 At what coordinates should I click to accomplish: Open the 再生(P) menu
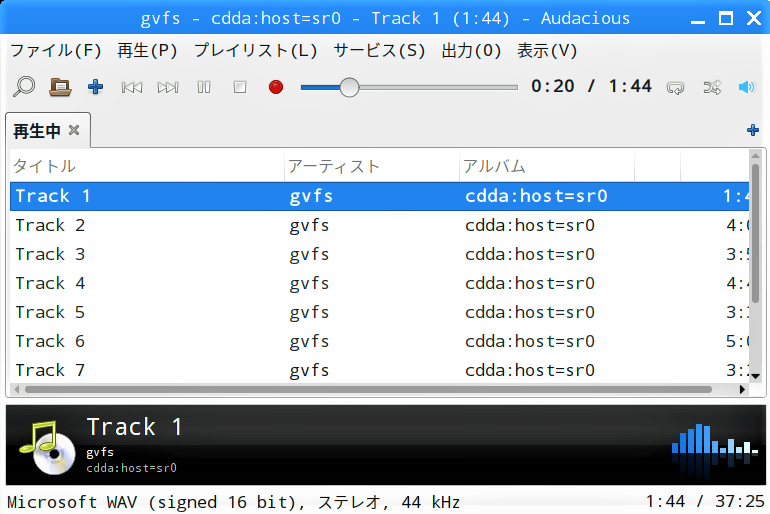(x=147, y=51)
